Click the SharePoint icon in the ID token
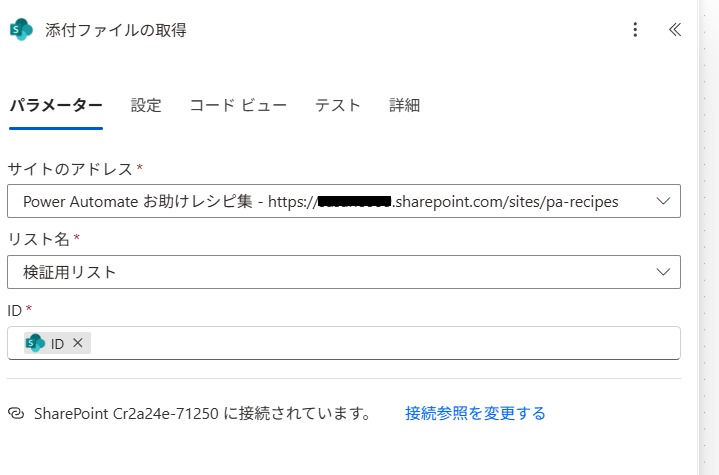 pyautogui.click(x=35, y=343)
